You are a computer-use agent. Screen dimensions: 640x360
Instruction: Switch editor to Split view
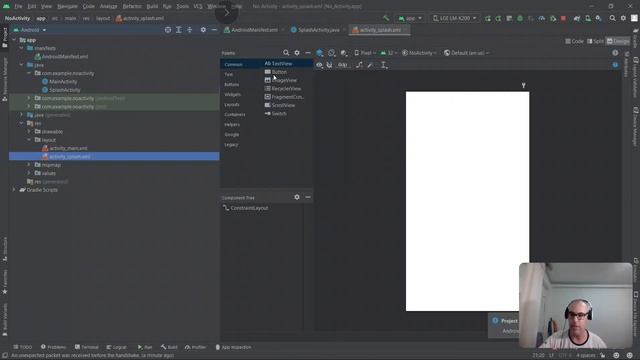click(595, 41)
